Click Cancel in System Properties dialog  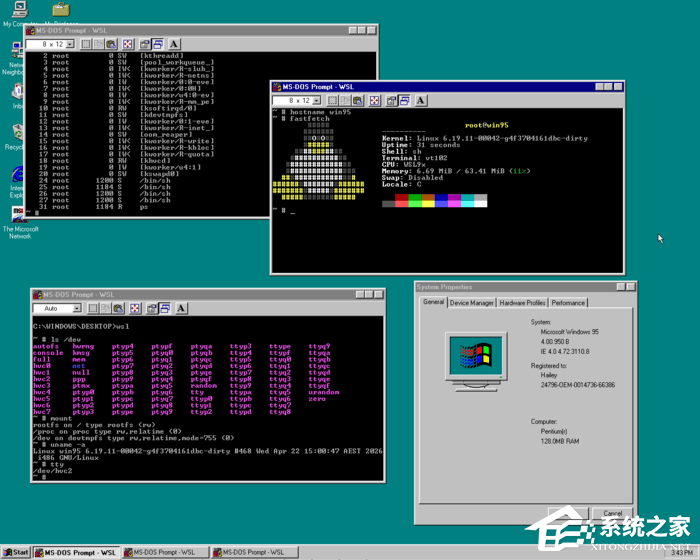(612, 513)
